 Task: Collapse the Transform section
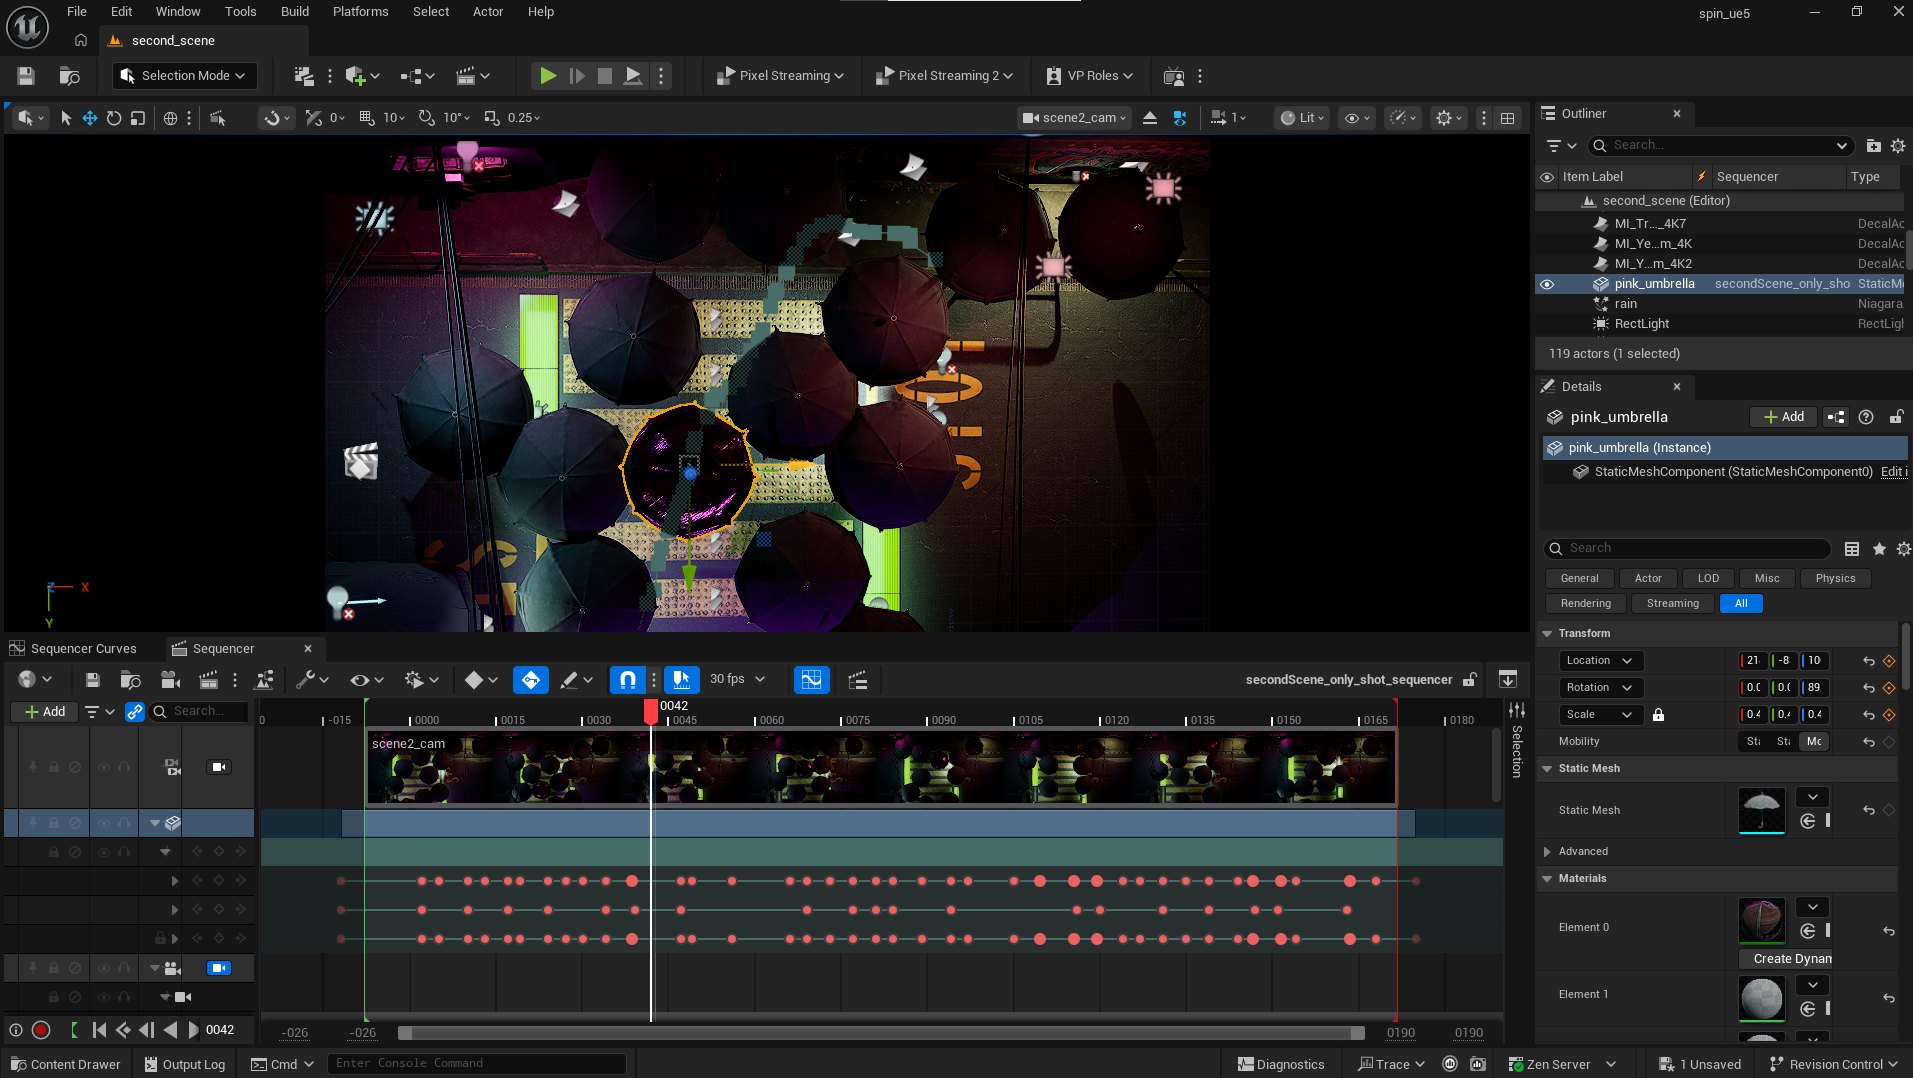click(1547, 634)
